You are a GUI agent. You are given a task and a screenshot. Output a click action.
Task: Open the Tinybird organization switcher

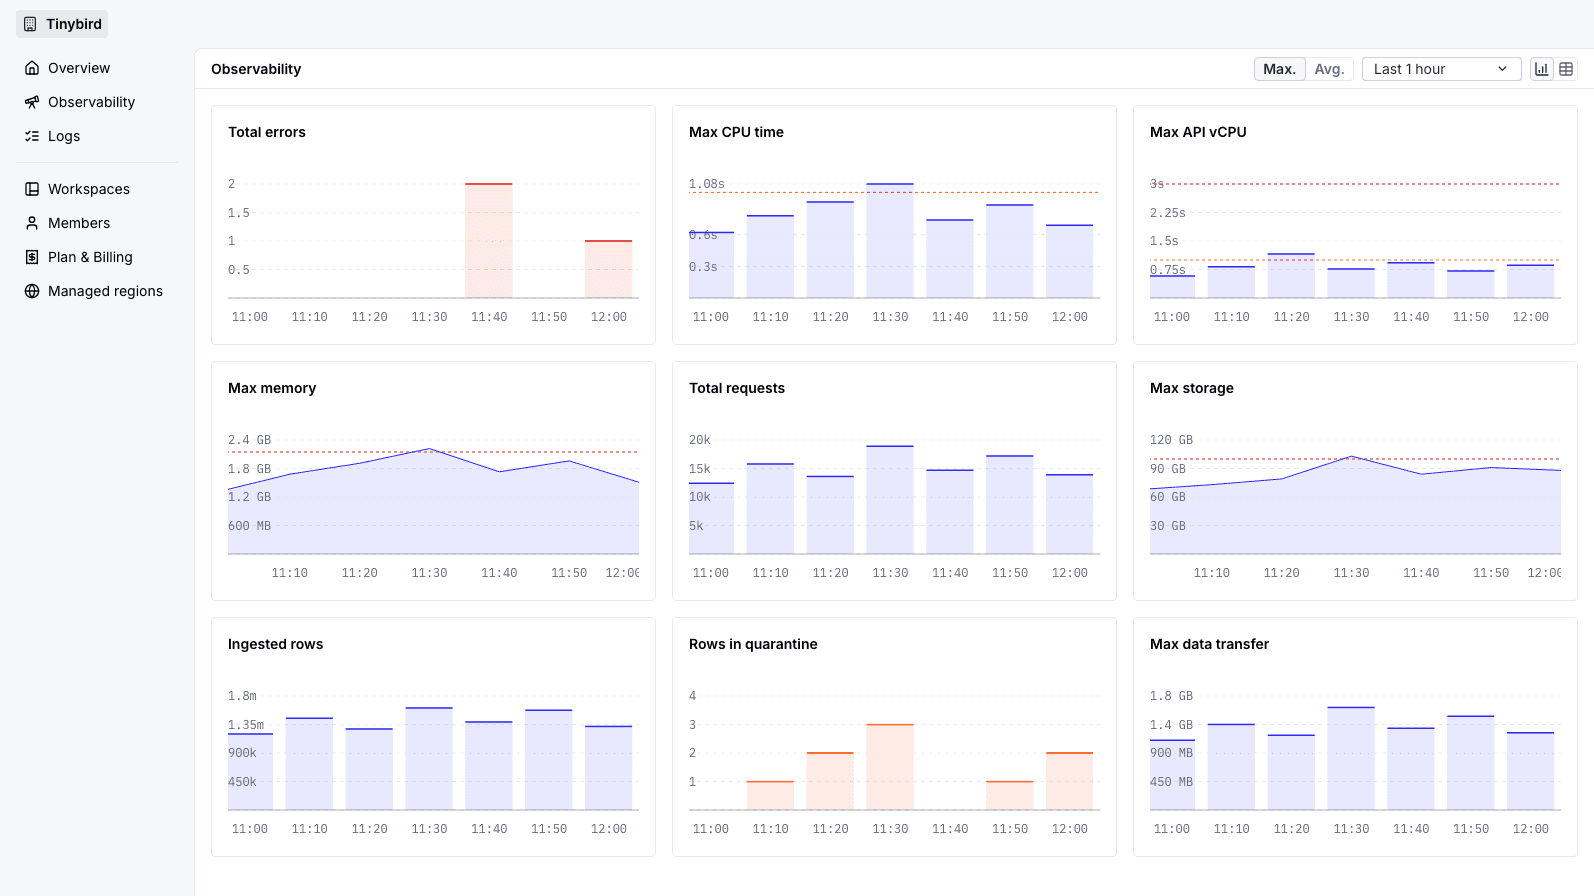click(62, 24)
